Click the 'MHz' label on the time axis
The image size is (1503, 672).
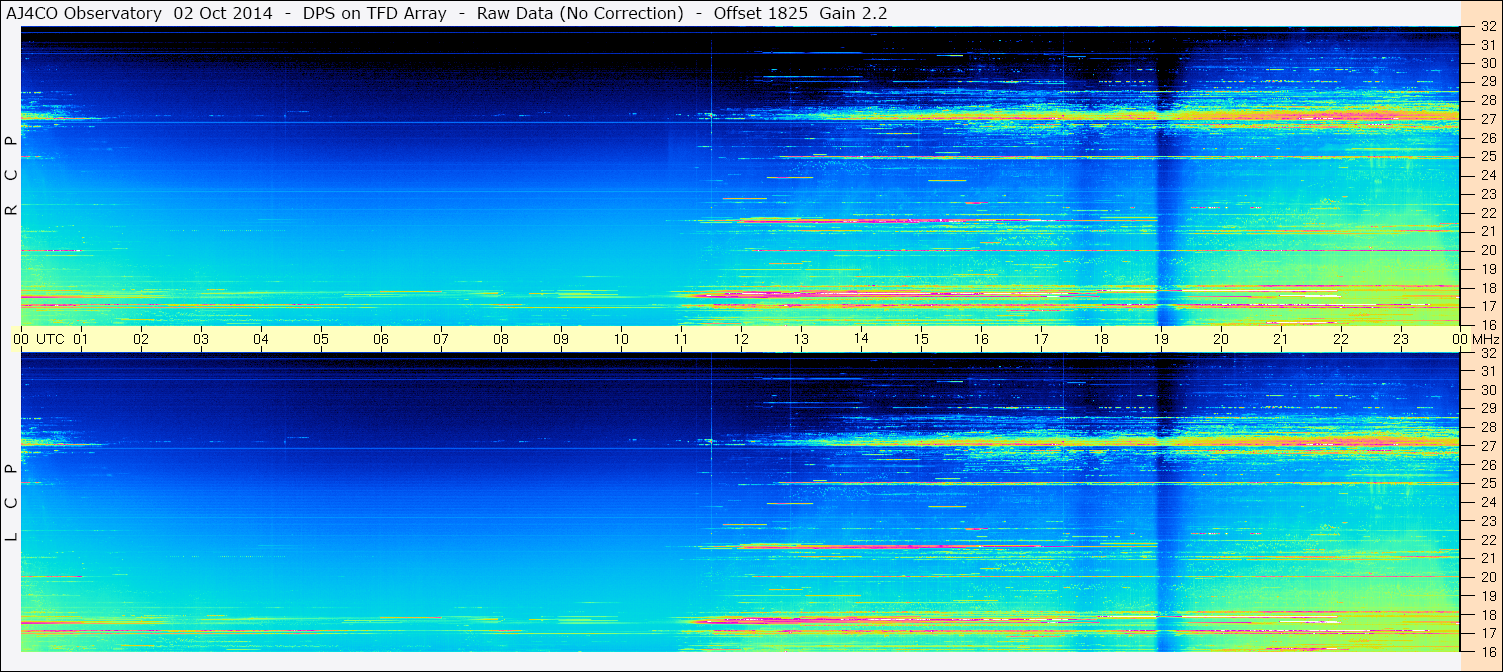(x=1487, y=339)
